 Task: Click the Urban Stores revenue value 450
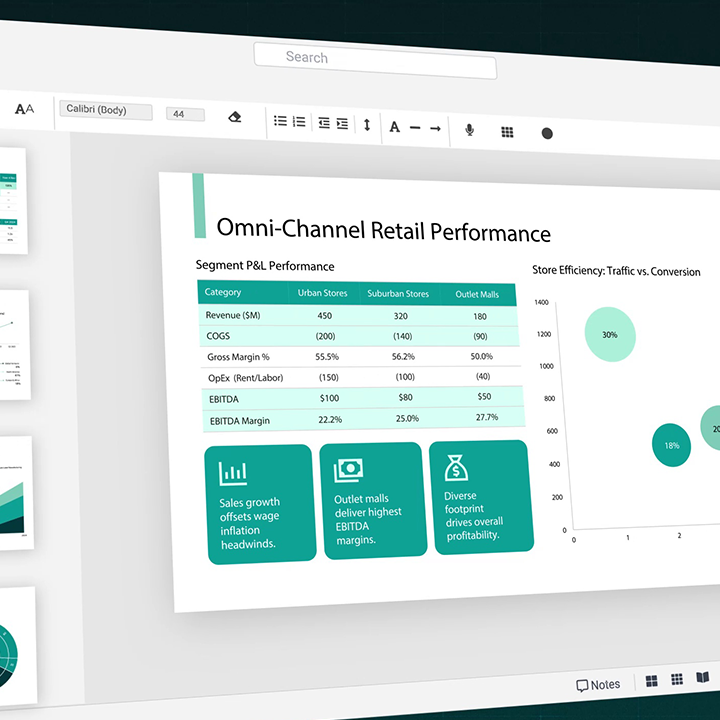click(x=325, y=316)
